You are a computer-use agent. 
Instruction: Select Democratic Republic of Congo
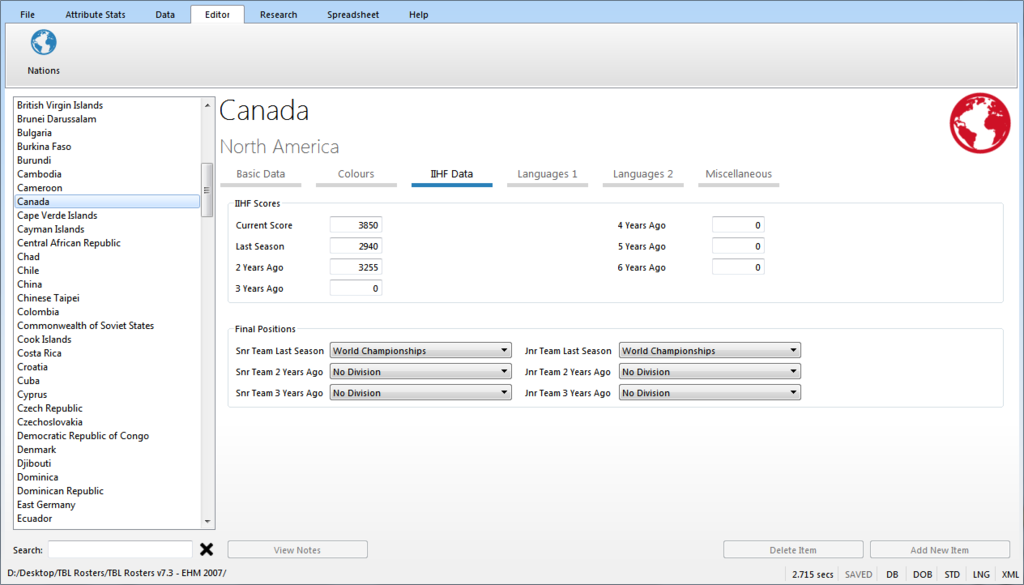107,435
